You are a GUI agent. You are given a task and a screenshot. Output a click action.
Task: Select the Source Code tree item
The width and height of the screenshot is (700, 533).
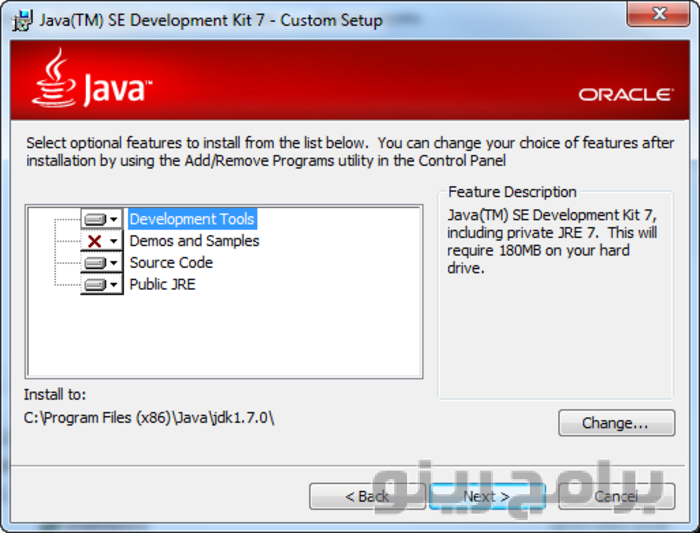pyautogui.click(x=171, y=262)
